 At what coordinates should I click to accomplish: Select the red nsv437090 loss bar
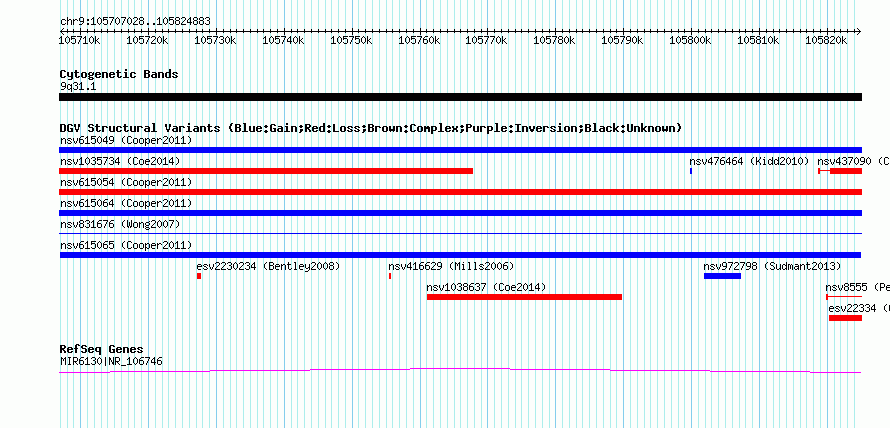pos(840,171)
